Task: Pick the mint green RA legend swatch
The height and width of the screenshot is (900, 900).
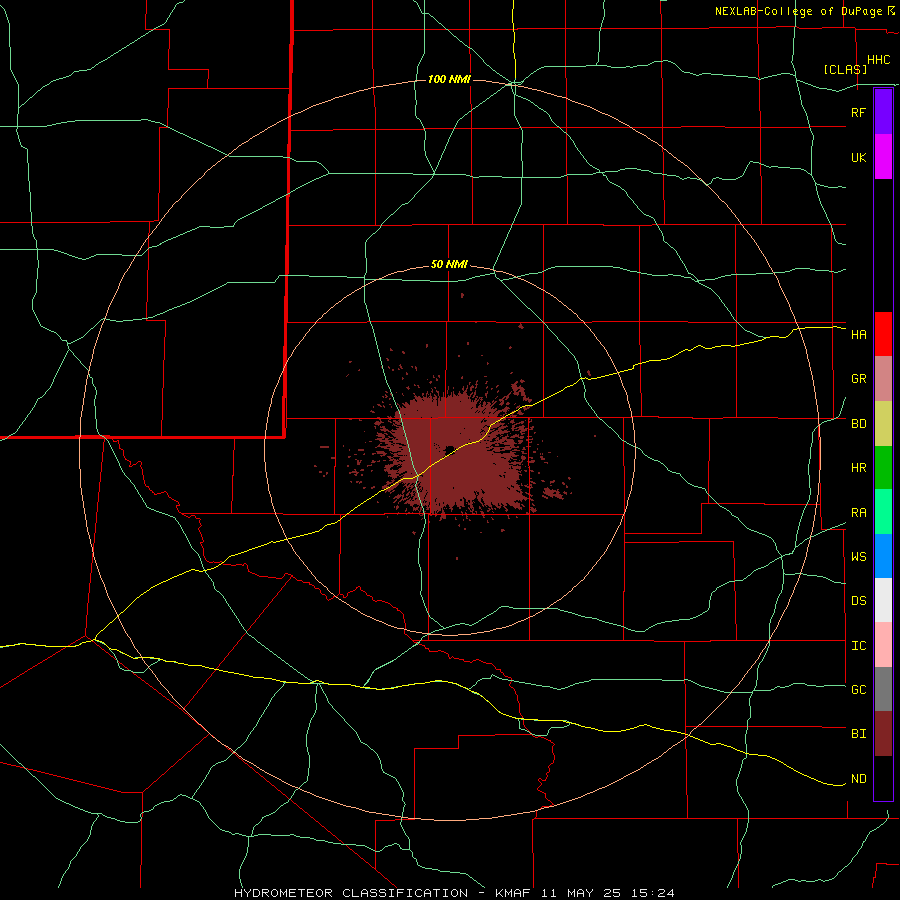Action: (x=883, y=512)
